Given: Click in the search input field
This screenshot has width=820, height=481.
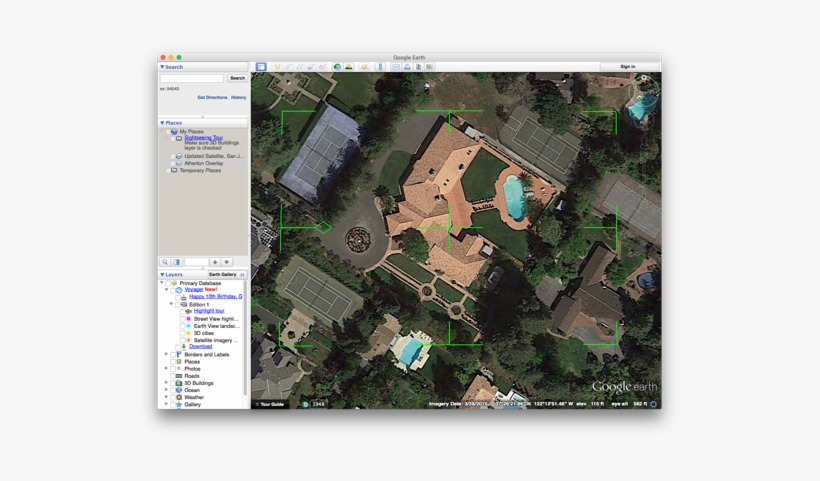Looking at the screenshot, I should click(191, 78).
